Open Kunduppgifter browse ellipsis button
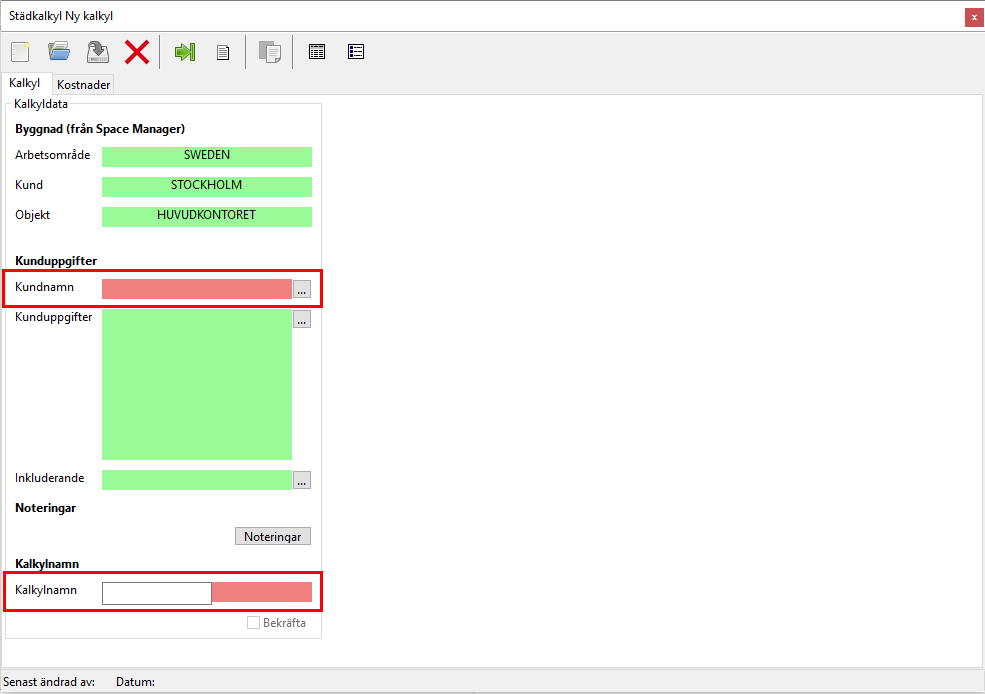The height and width of the screenshot is (694, 985). (302, 319)
